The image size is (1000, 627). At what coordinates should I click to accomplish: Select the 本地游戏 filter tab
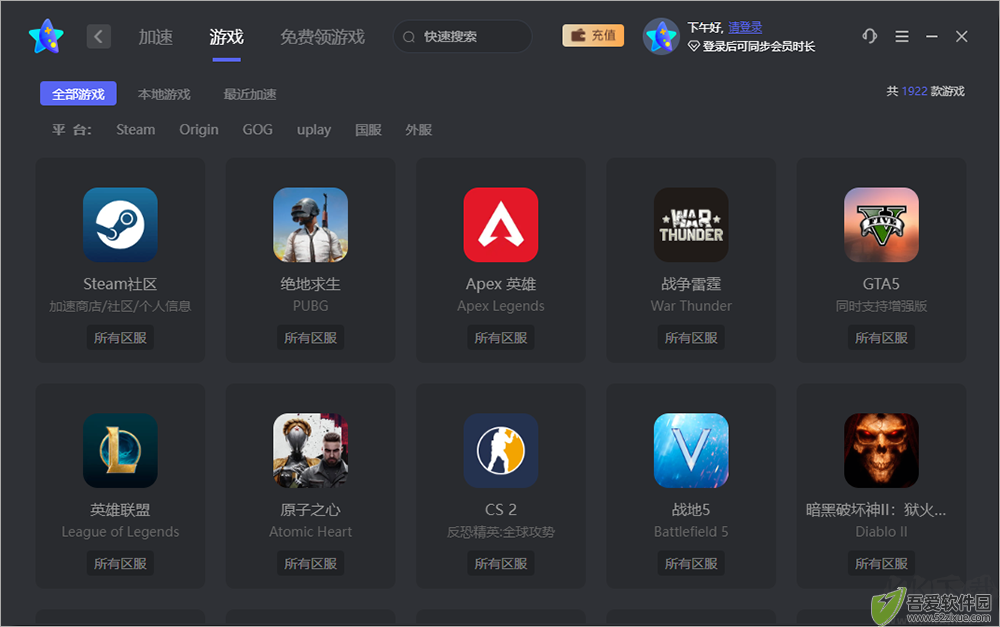pos(164,94)
